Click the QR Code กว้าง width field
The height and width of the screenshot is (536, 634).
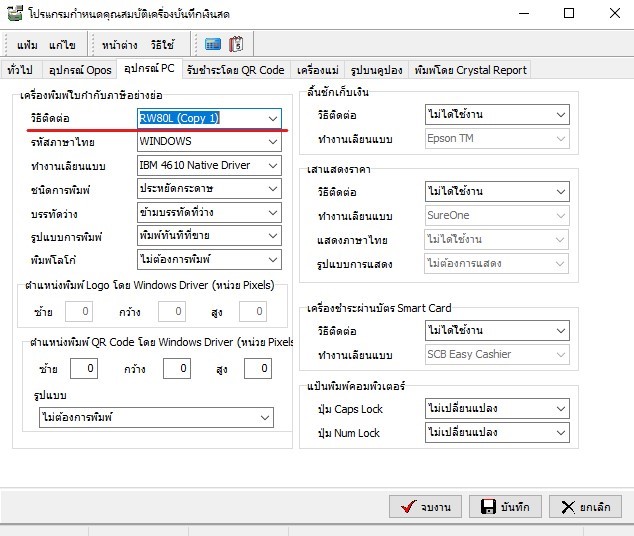pos(176,369)
